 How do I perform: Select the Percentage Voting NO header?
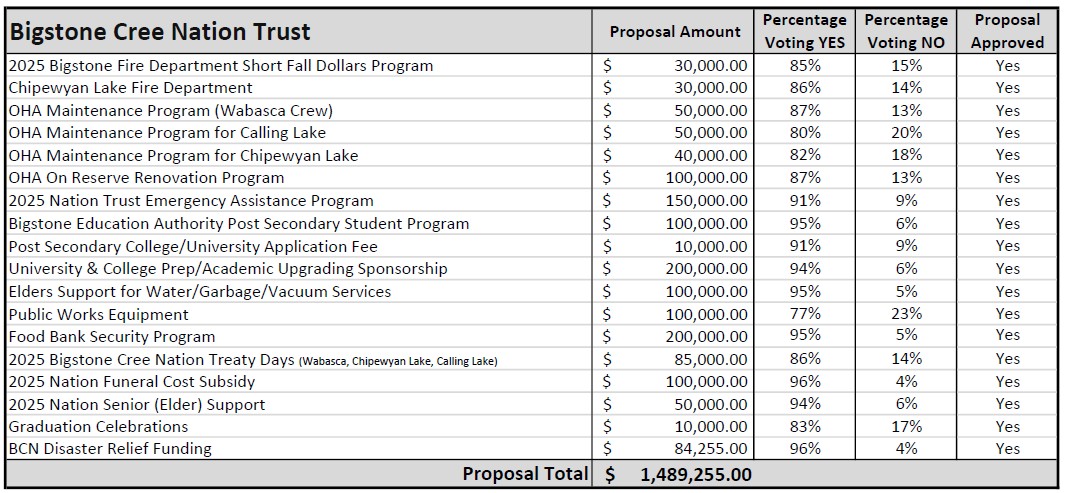tap(905, 31)
